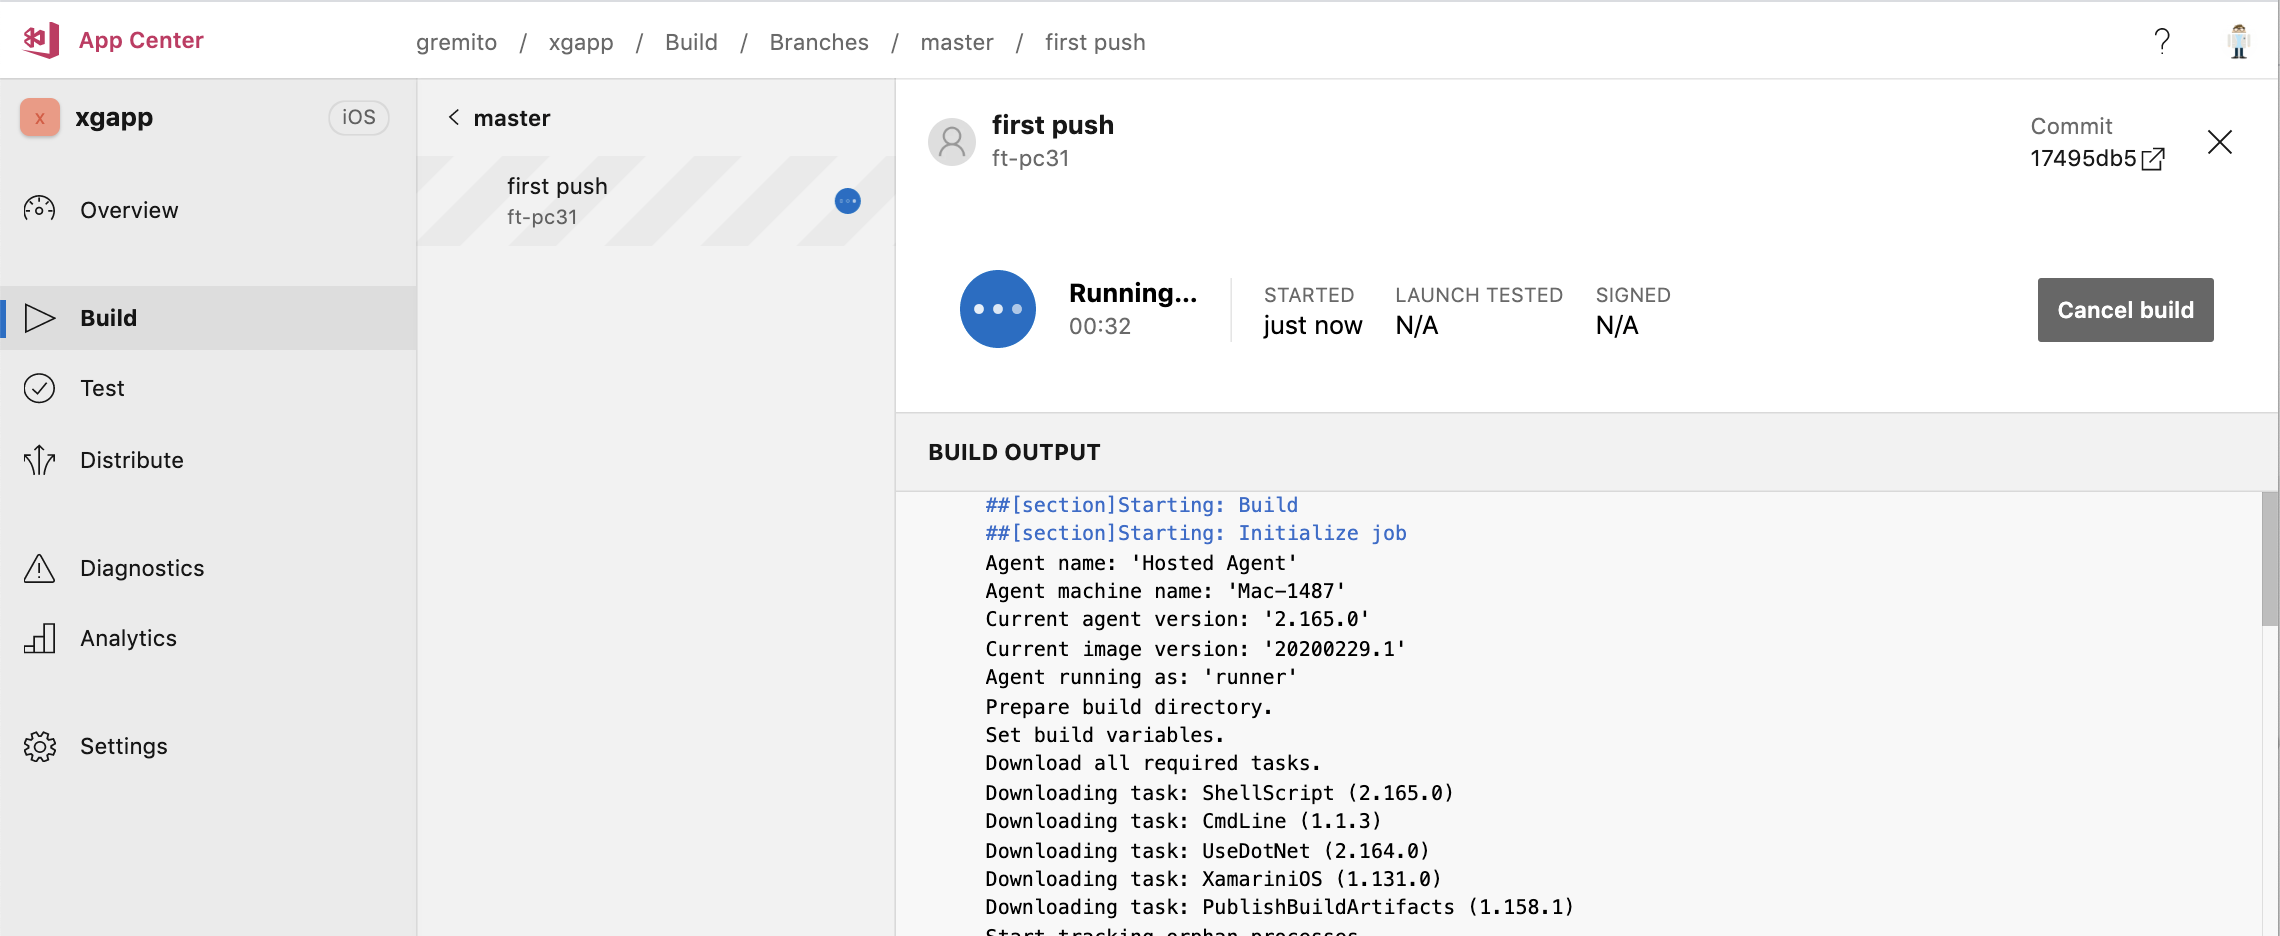Close the build details panel

[2220, 142]
